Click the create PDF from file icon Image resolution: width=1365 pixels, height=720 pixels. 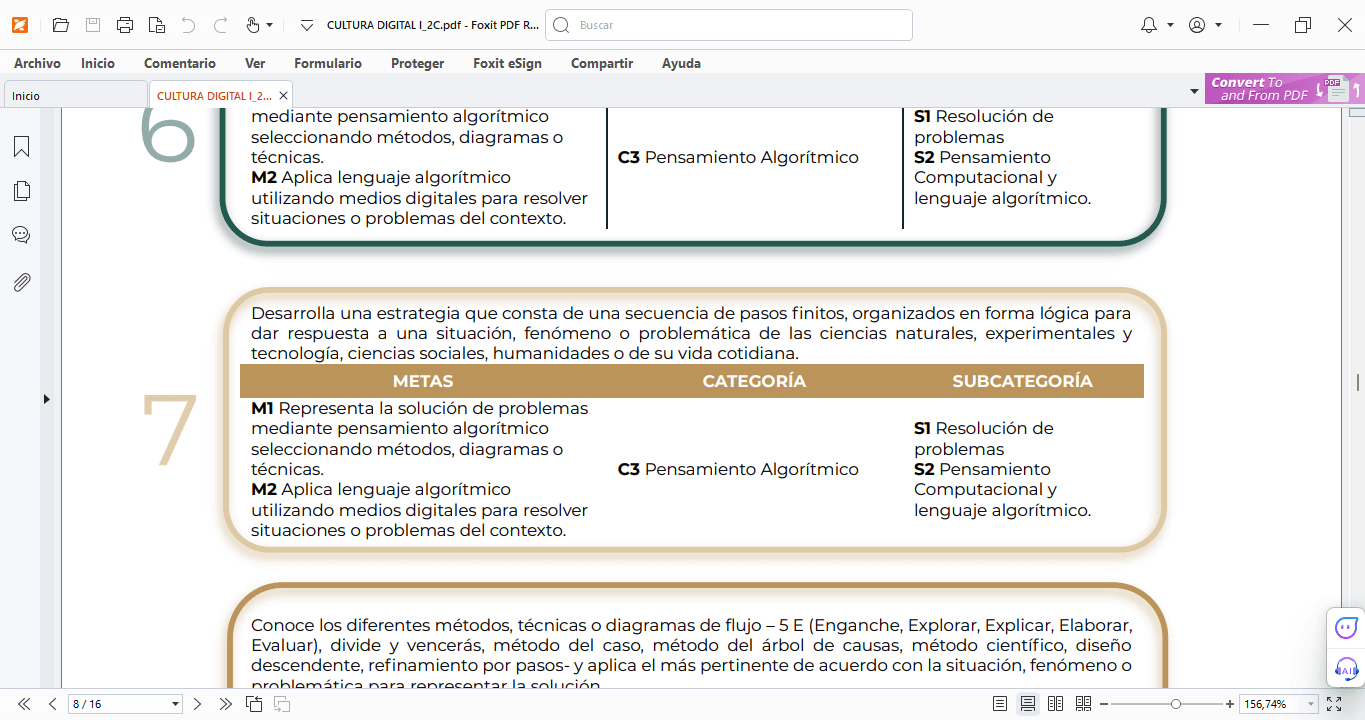156,25
